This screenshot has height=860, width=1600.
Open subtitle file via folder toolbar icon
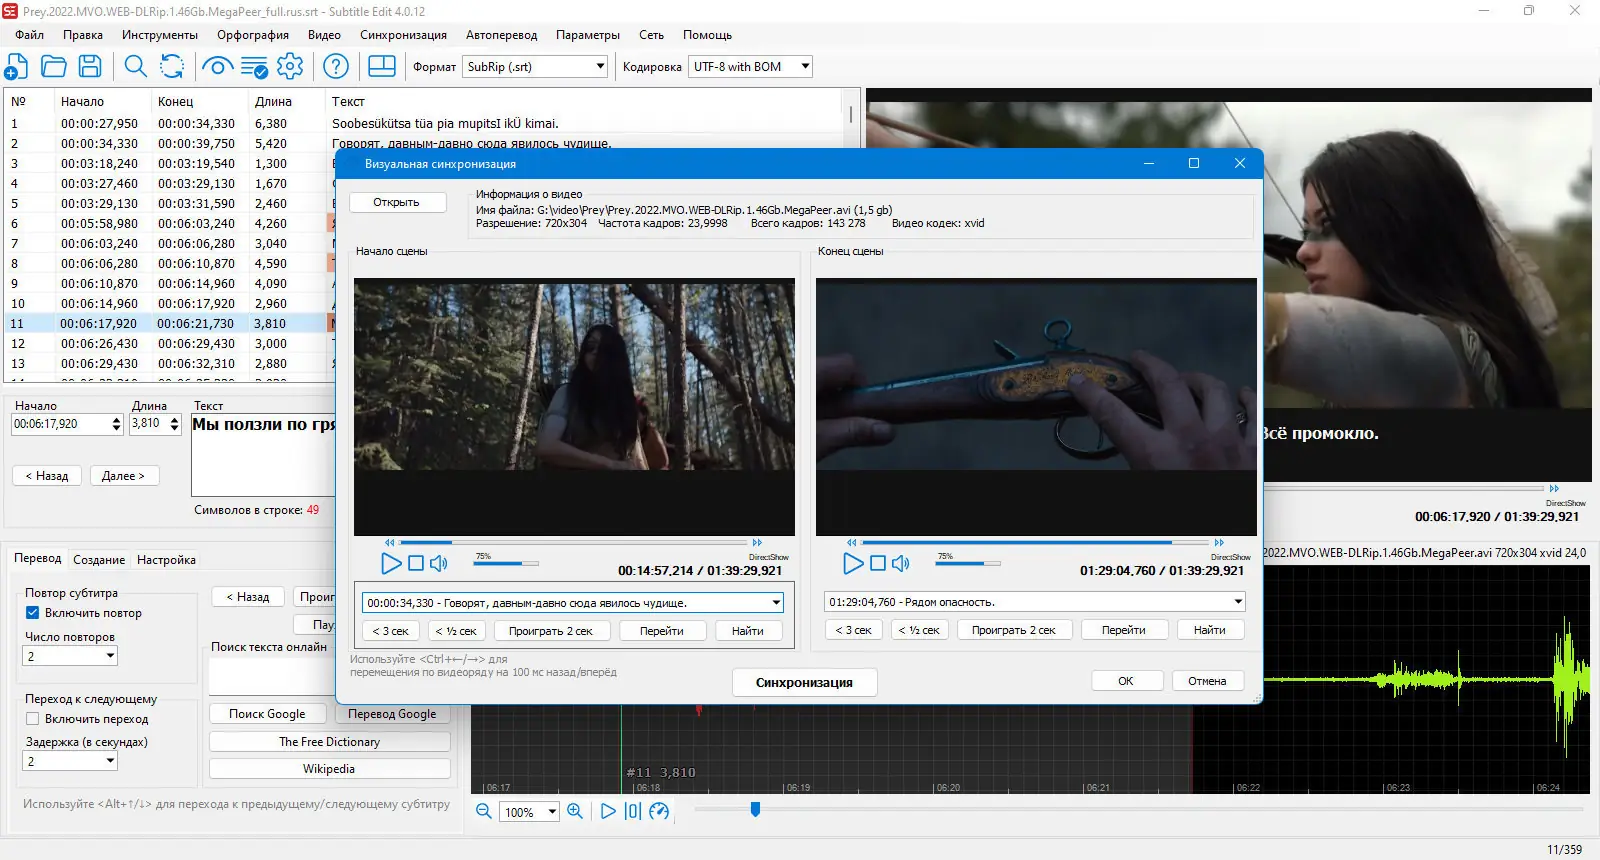(x=54, y=67)
